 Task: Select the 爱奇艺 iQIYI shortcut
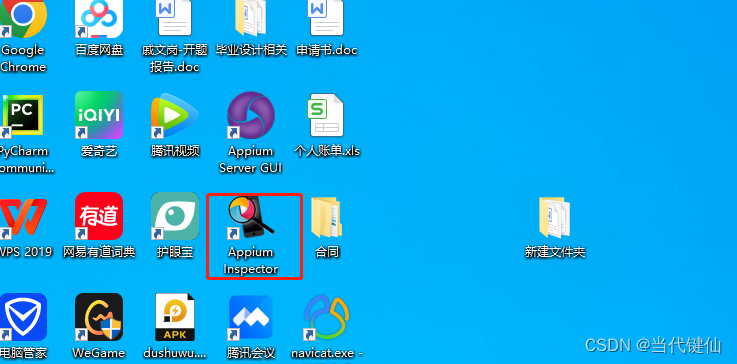coord(99,115)
